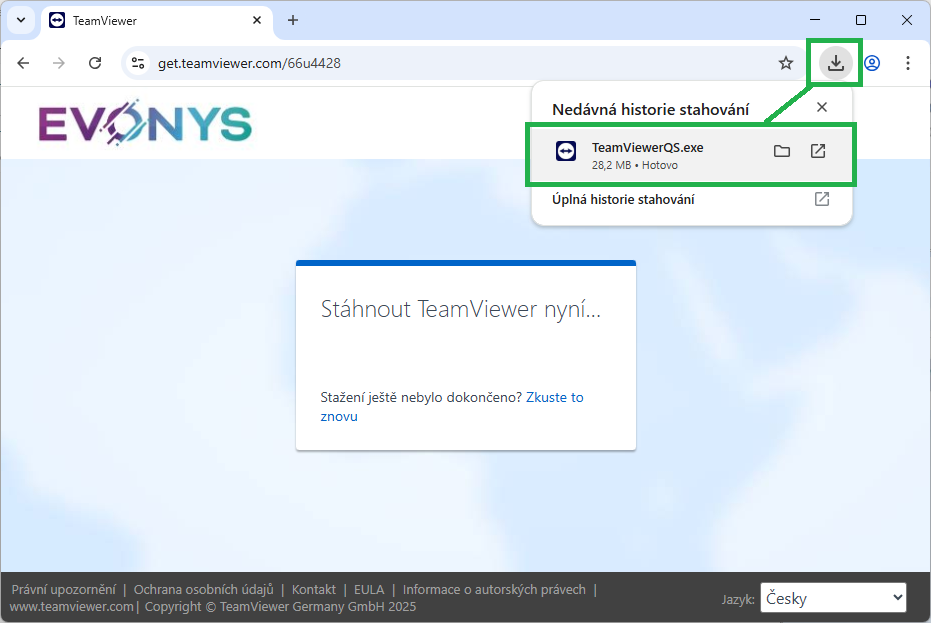931x623 pixels.
Task: Maximize the browser window
Action: point(861,20)
